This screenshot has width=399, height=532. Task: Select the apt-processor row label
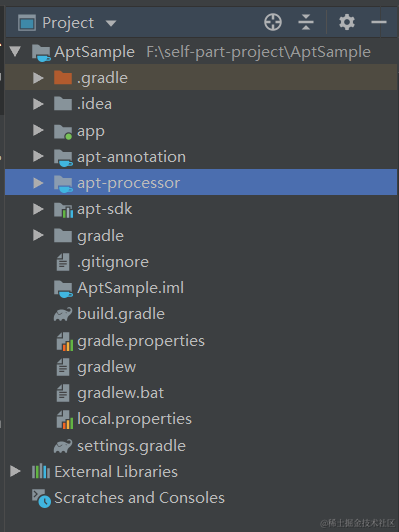tap(128, 184)
